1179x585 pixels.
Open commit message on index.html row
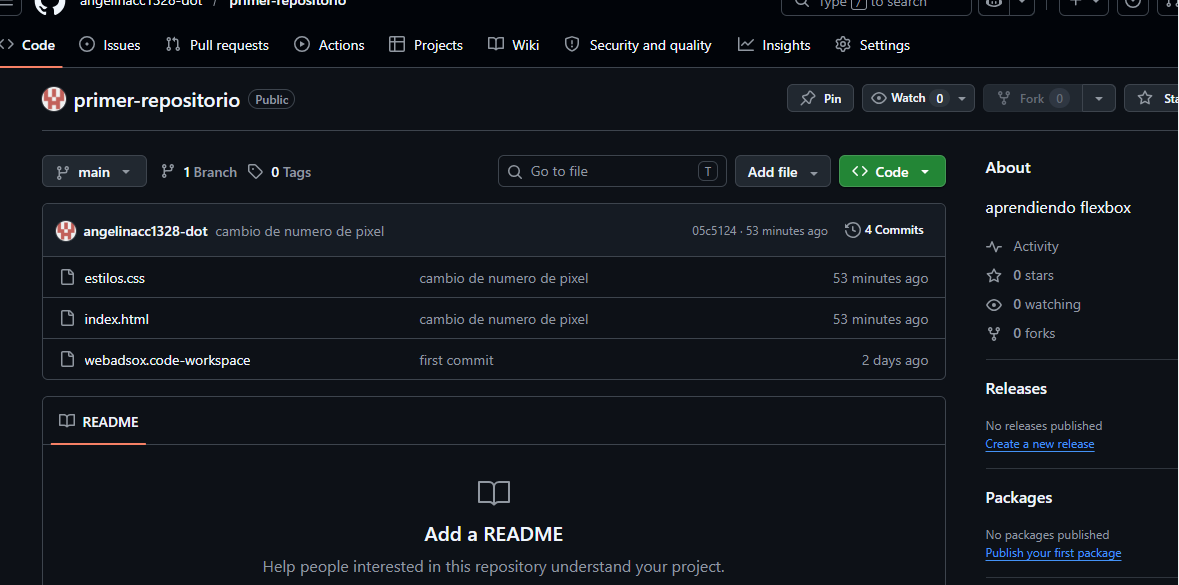(504, 320)
